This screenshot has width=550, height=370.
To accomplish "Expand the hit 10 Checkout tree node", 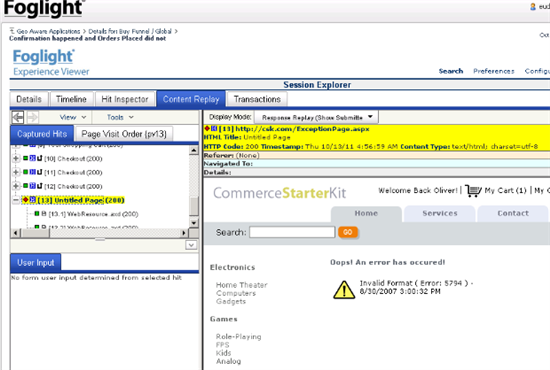I will 16,159.
